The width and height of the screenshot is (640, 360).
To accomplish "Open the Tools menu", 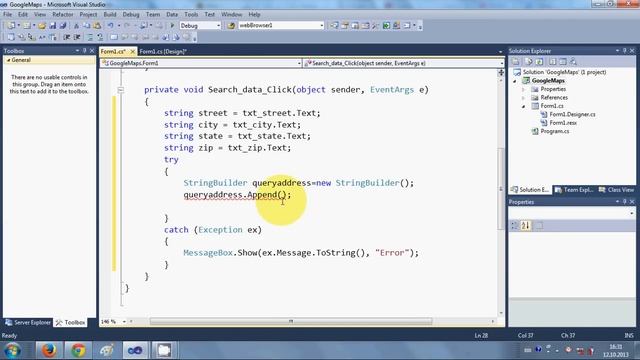I will pos(191,14).
